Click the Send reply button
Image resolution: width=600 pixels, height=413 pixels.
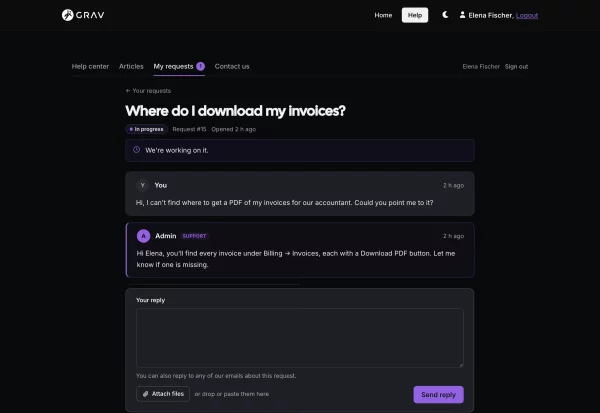coord(439,395)
